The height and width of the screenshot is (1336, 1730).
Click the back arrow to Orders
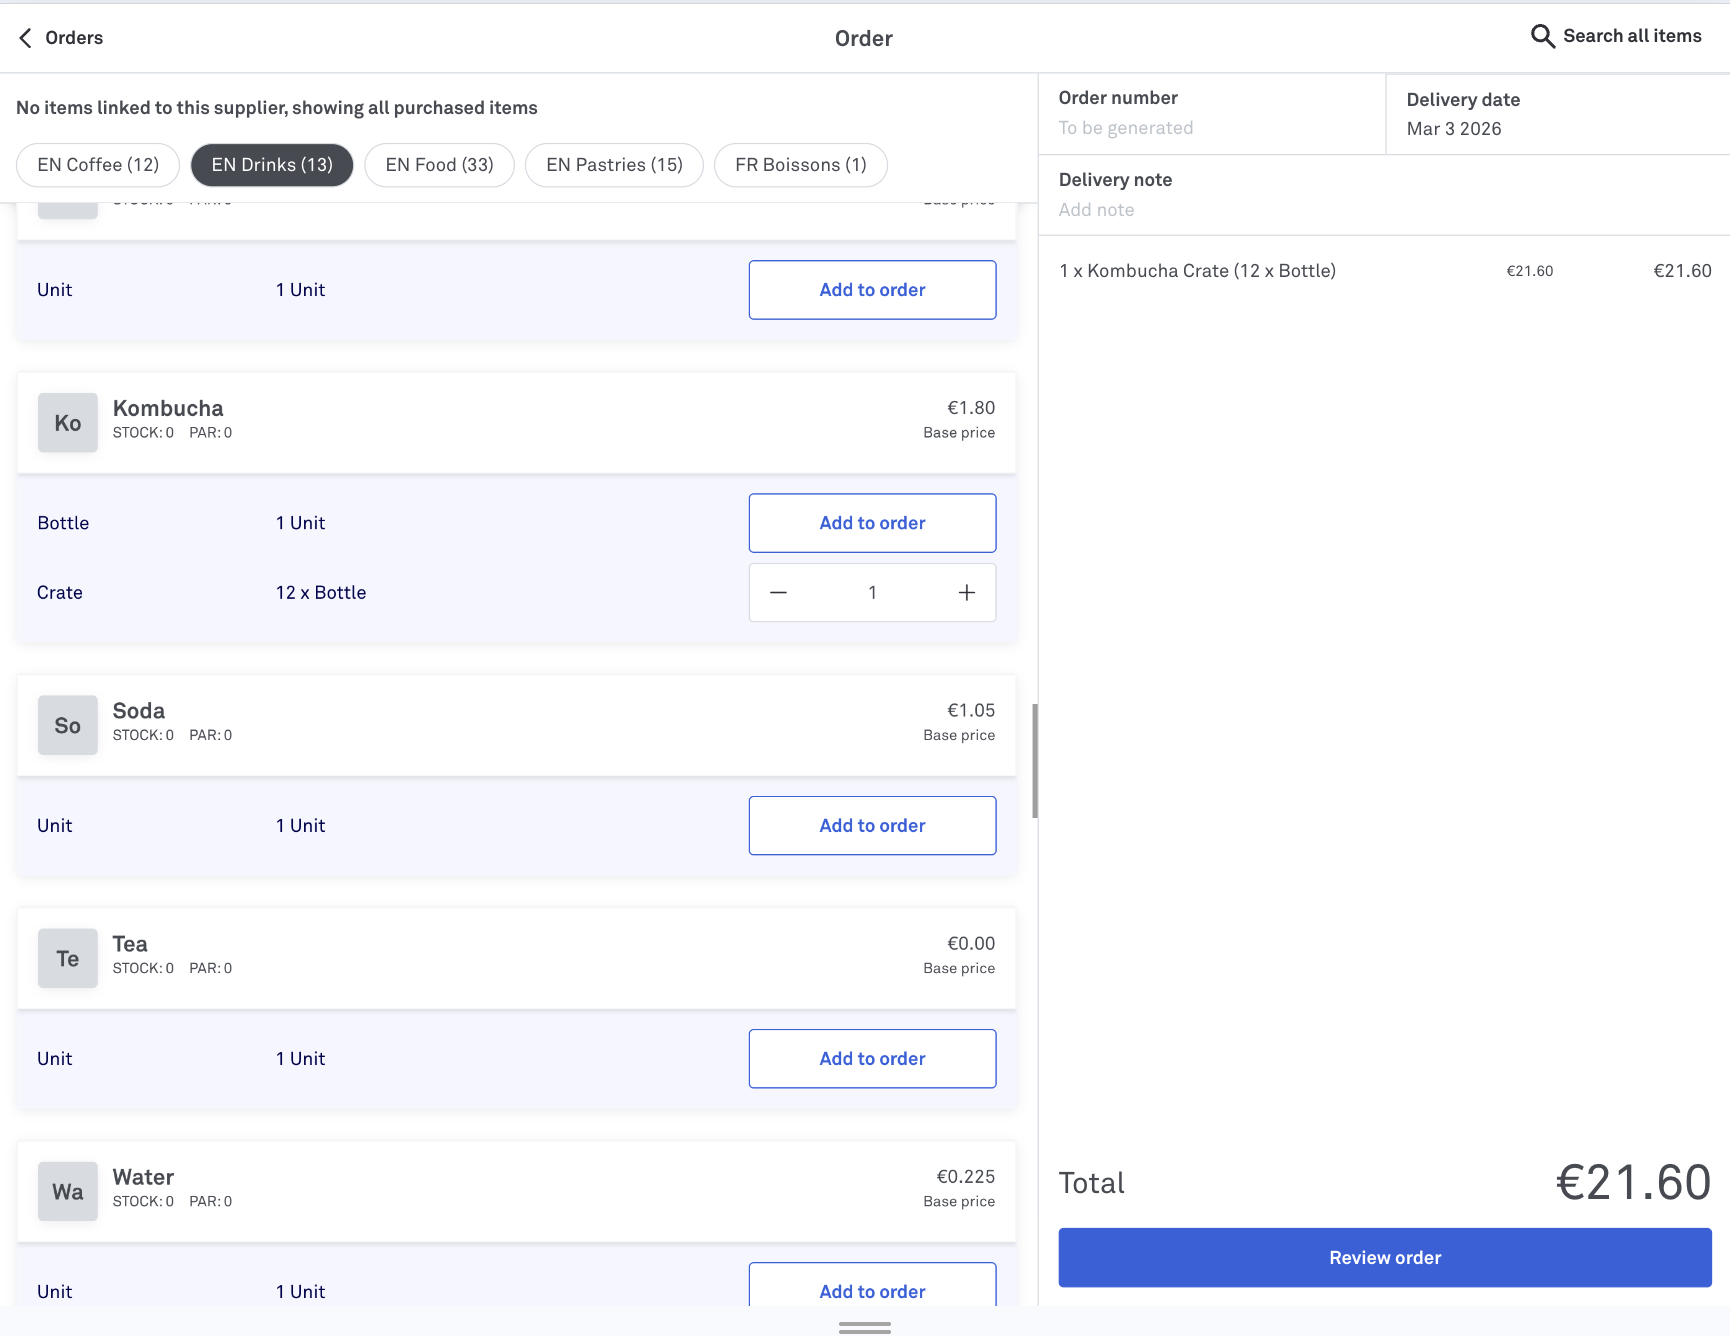26,38
